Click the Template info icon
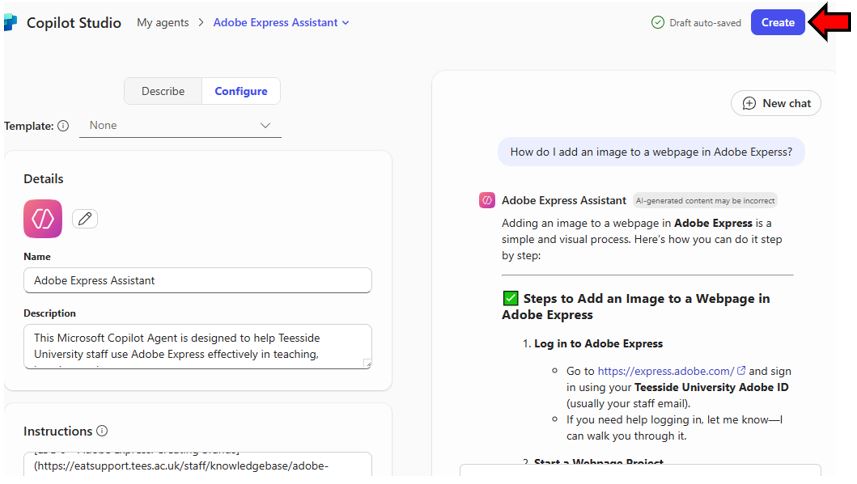 click(63, 126)
